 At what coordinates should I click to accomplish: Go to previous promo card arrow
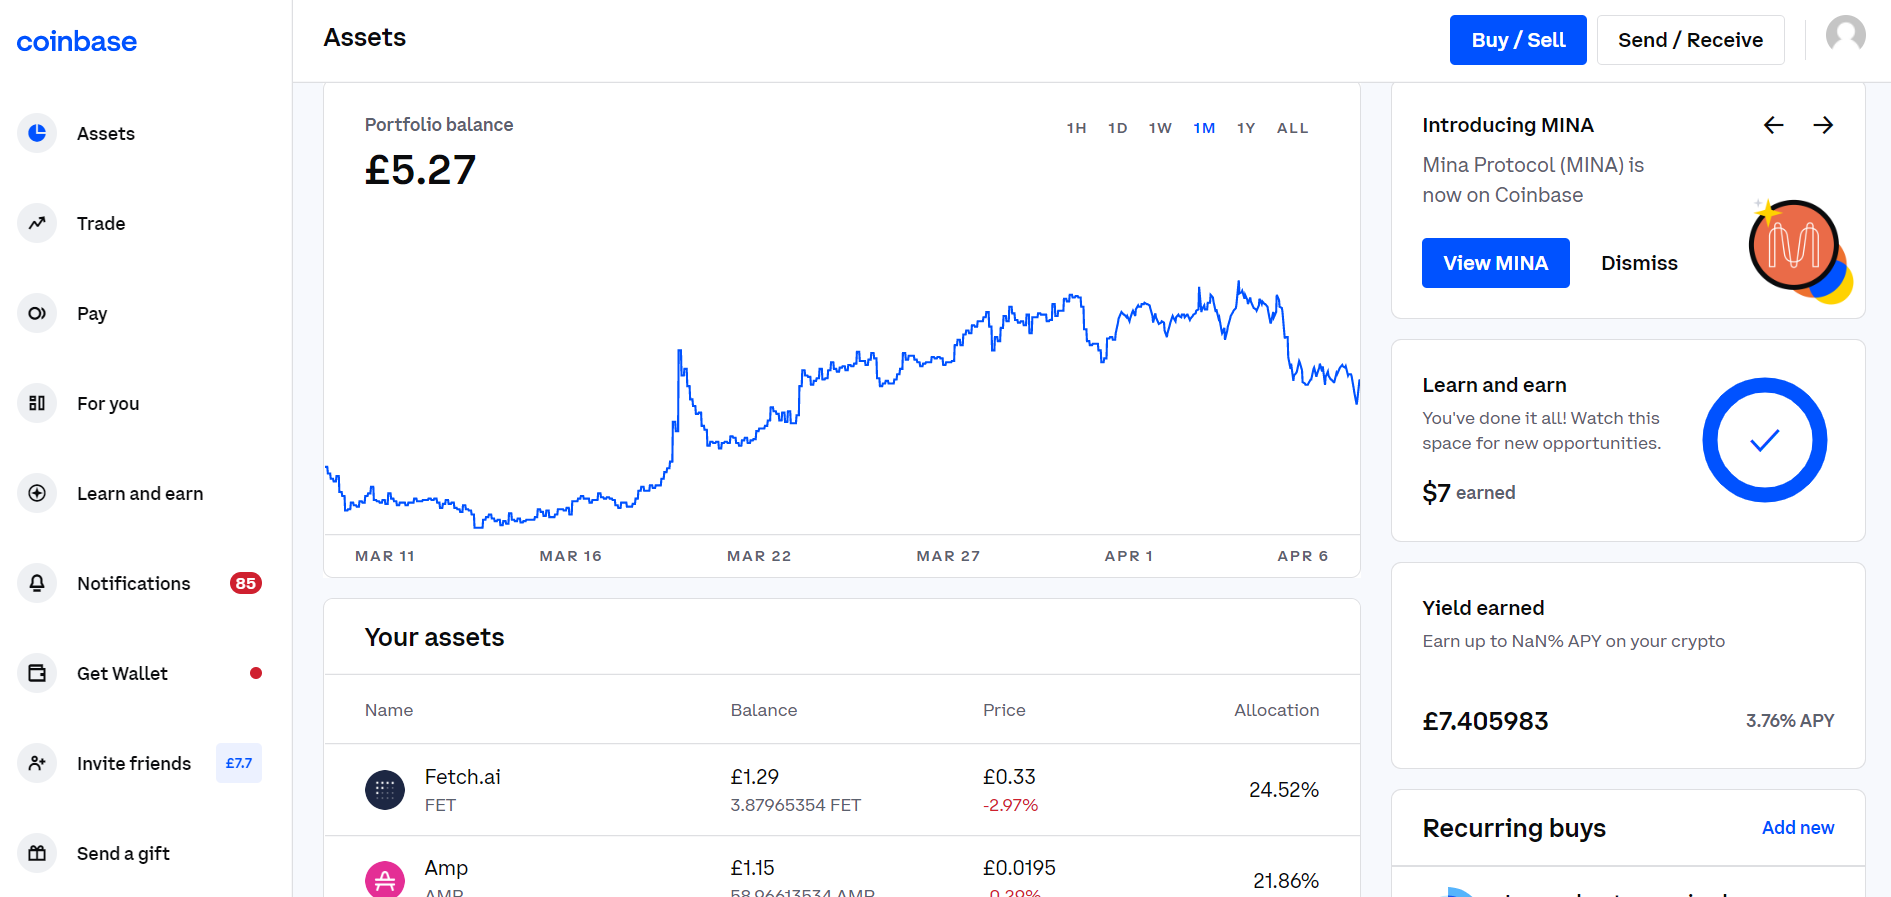pyautogui.click(x=1773, y=125)
